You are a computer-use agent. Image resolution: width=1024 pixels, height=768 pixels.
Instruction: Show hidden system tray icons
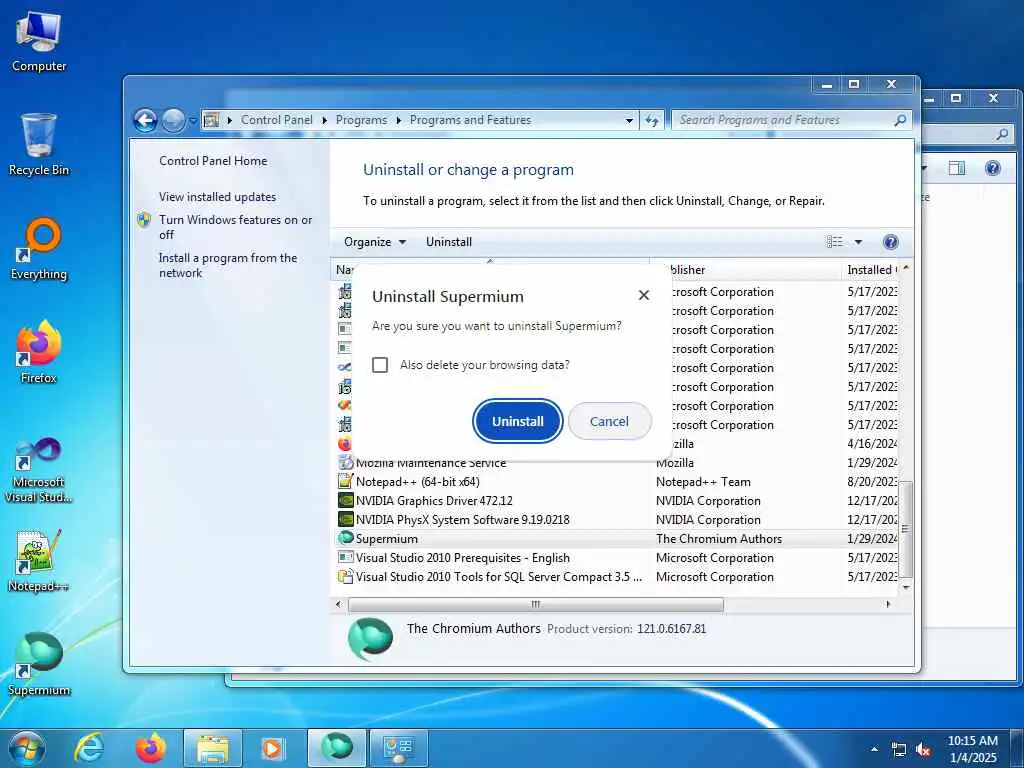(874, 749)
